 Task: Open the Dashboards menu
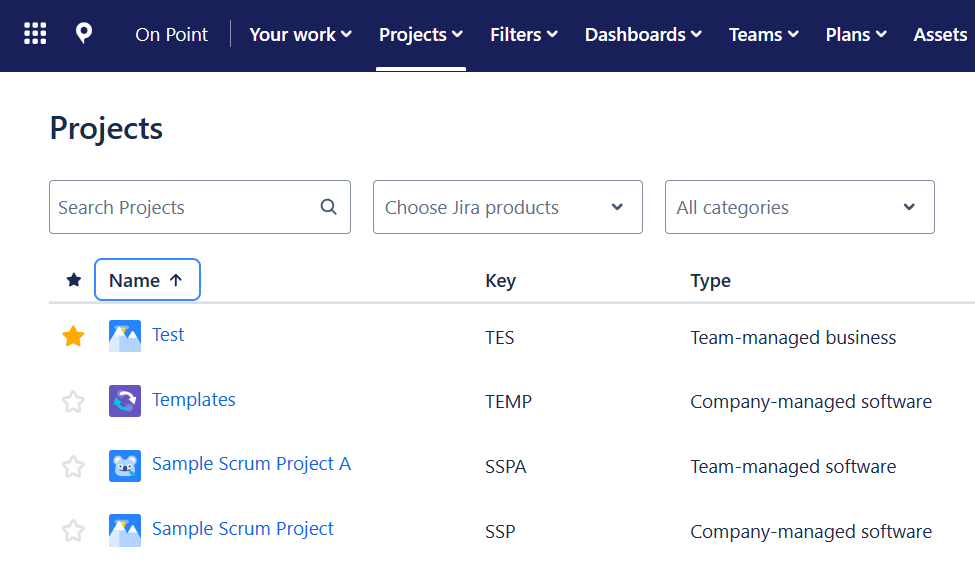643,34
